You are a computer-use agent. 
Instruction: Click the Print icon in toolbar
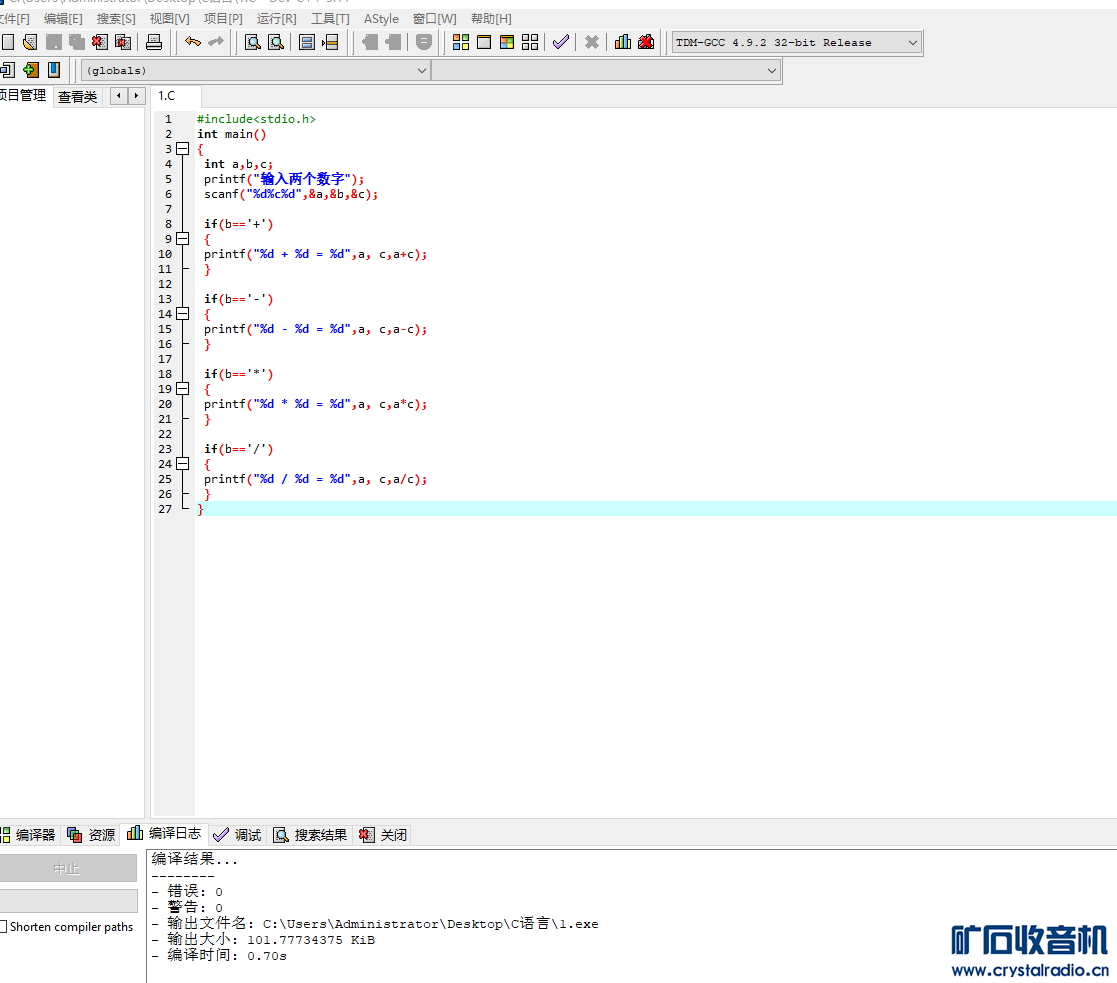click(x=154, y=42)
